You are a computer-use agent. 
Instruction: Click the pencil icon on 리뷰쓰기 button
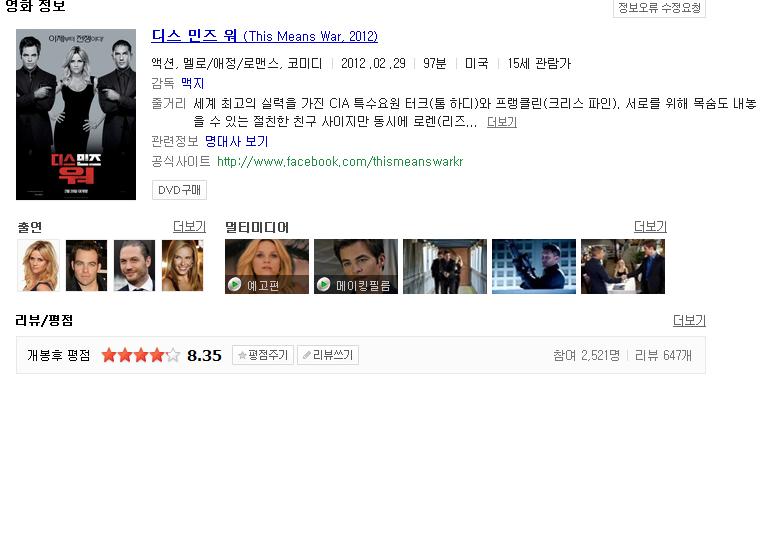point(307,355)
